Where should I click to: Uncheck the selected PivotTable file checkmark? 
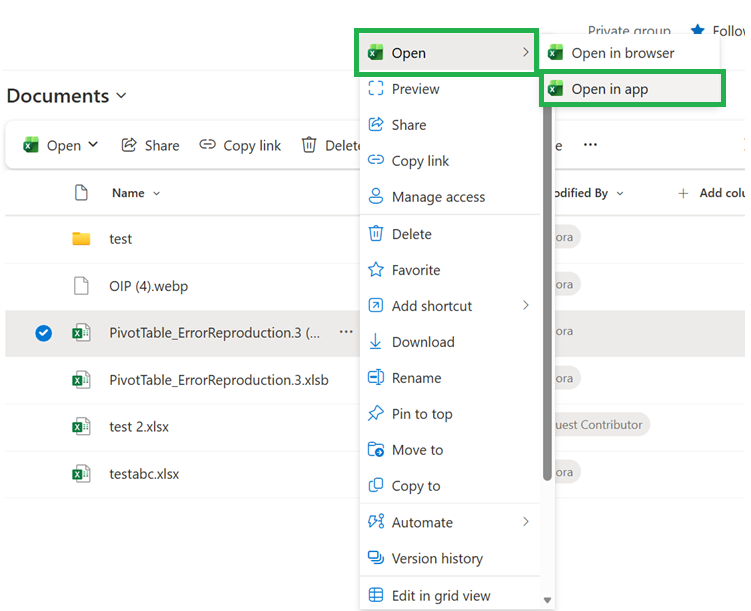pos(43,333)
